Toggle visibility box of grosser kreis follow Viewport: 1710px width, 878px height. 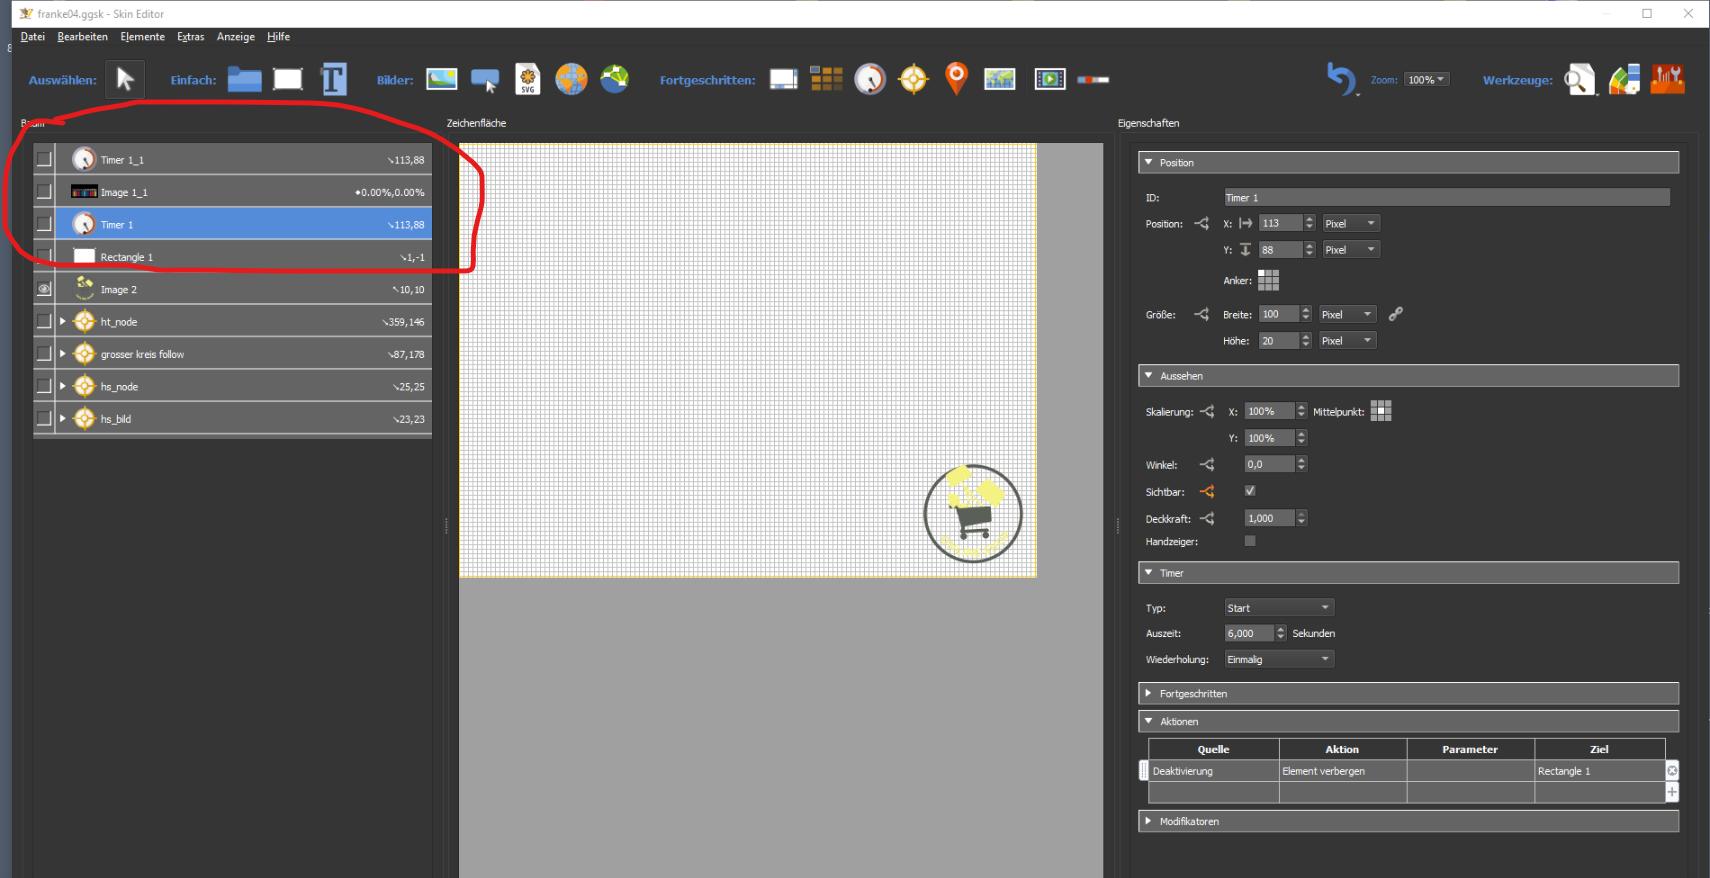(x=43, y=354)
